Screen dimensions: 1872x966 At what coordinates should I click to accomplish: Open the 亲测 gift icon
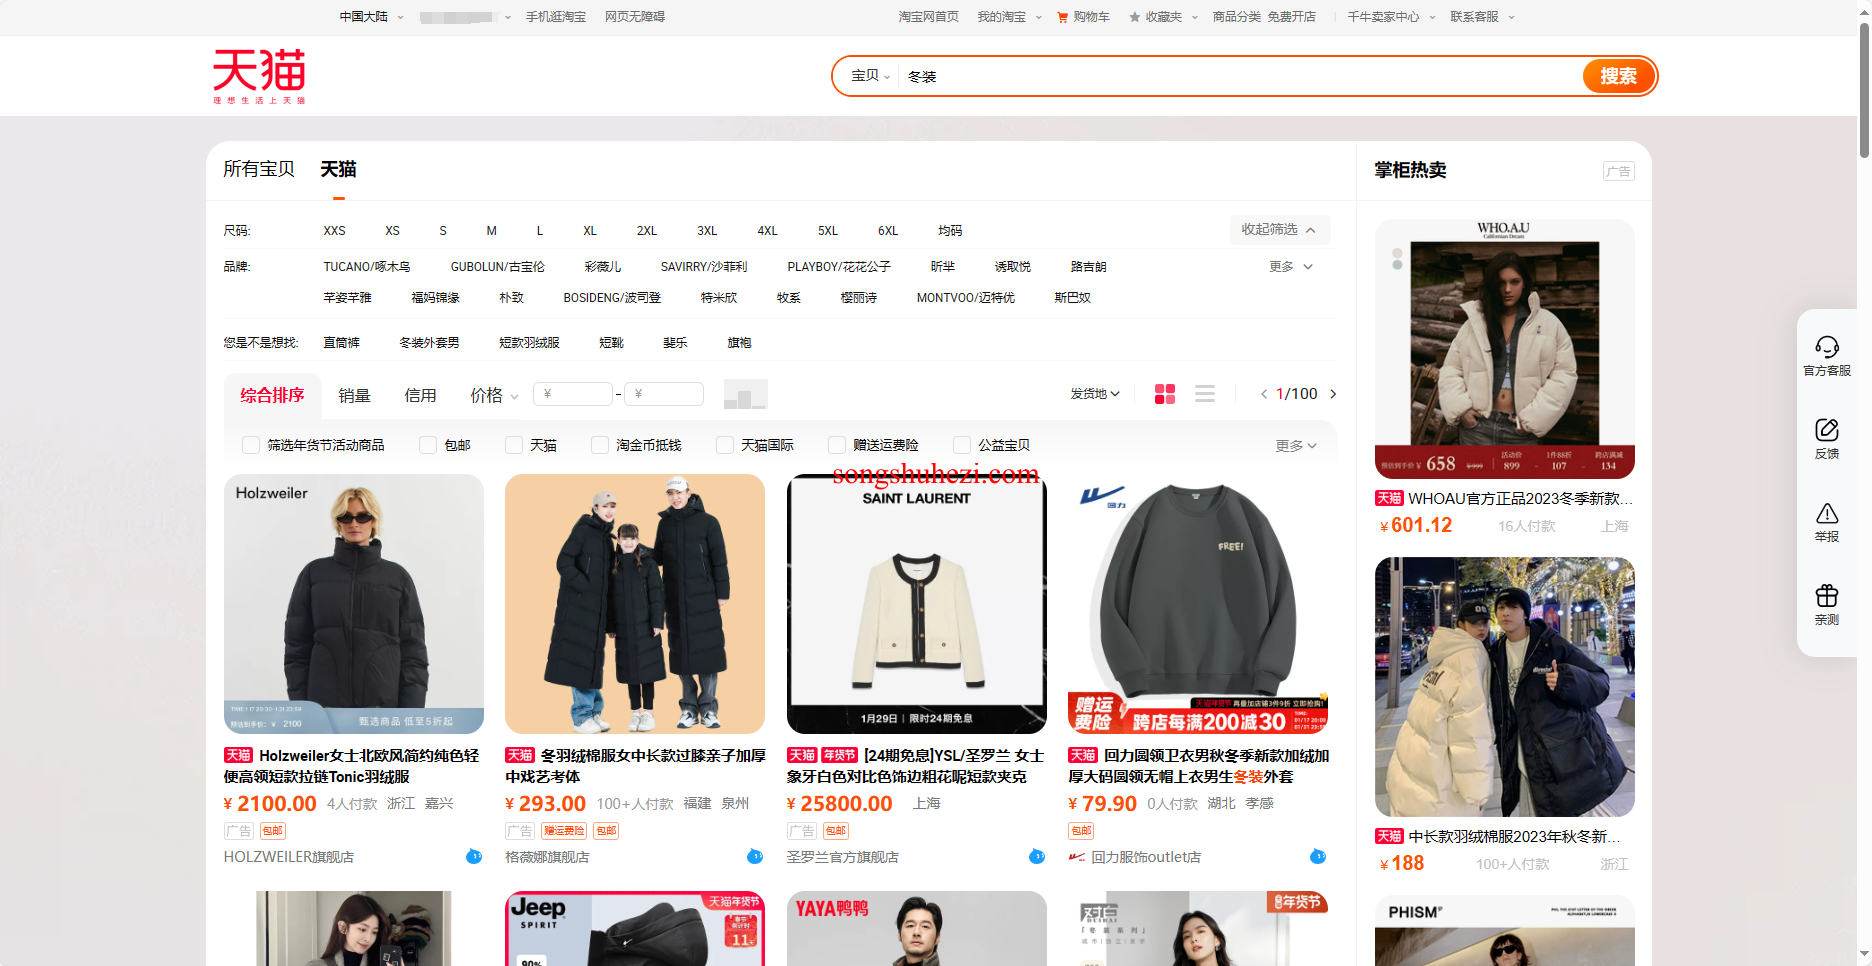pos(1827,596)
